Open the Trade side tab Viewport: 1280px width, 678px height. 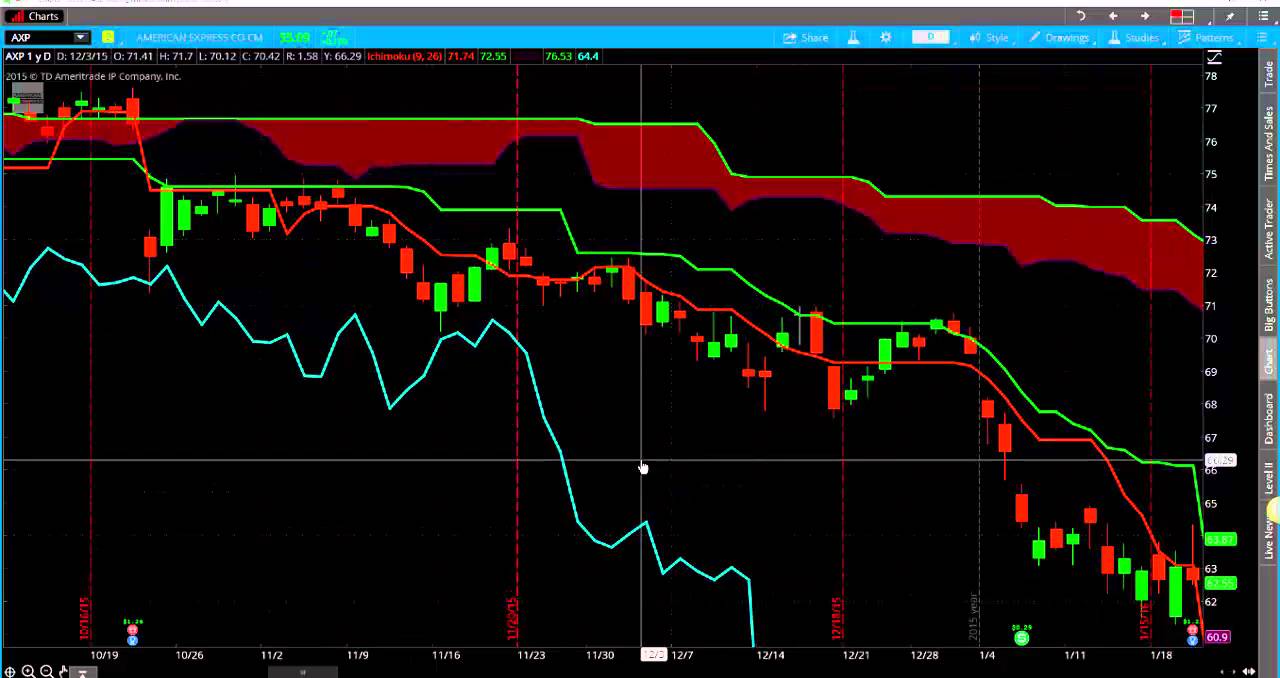(1269, 73)
